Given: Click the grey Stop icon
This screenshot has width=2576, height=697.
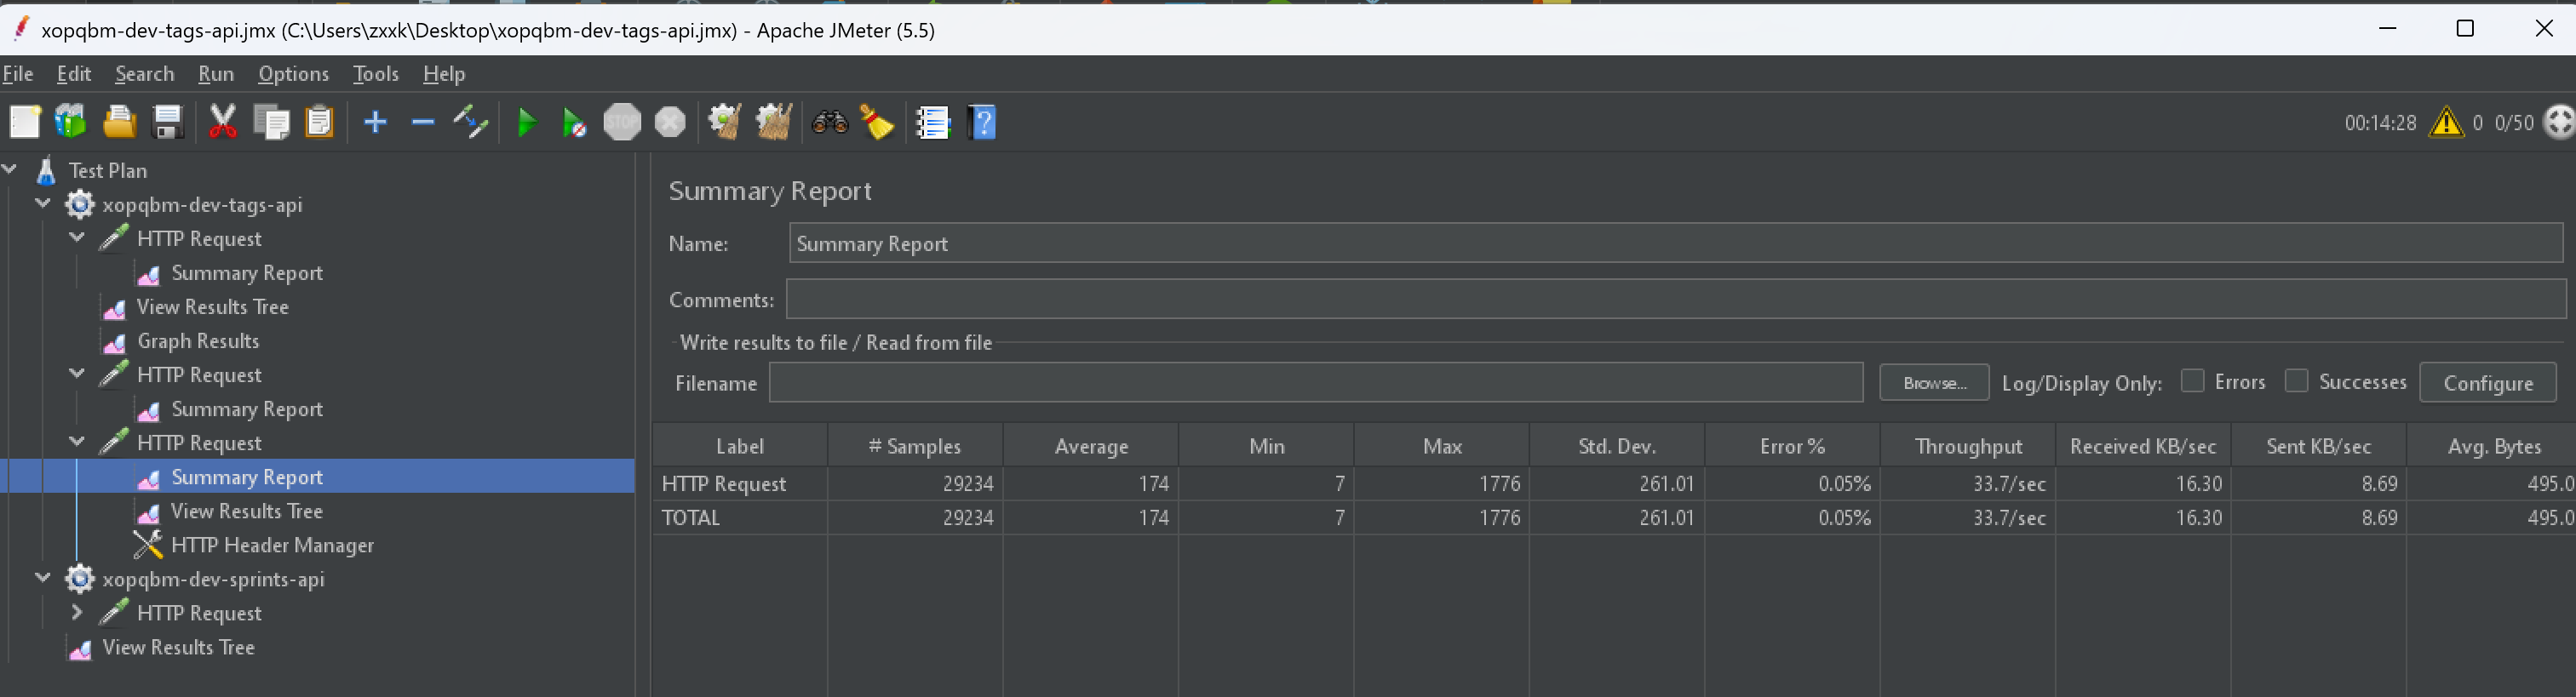Looking at the screenshot, I should point(622,123).
